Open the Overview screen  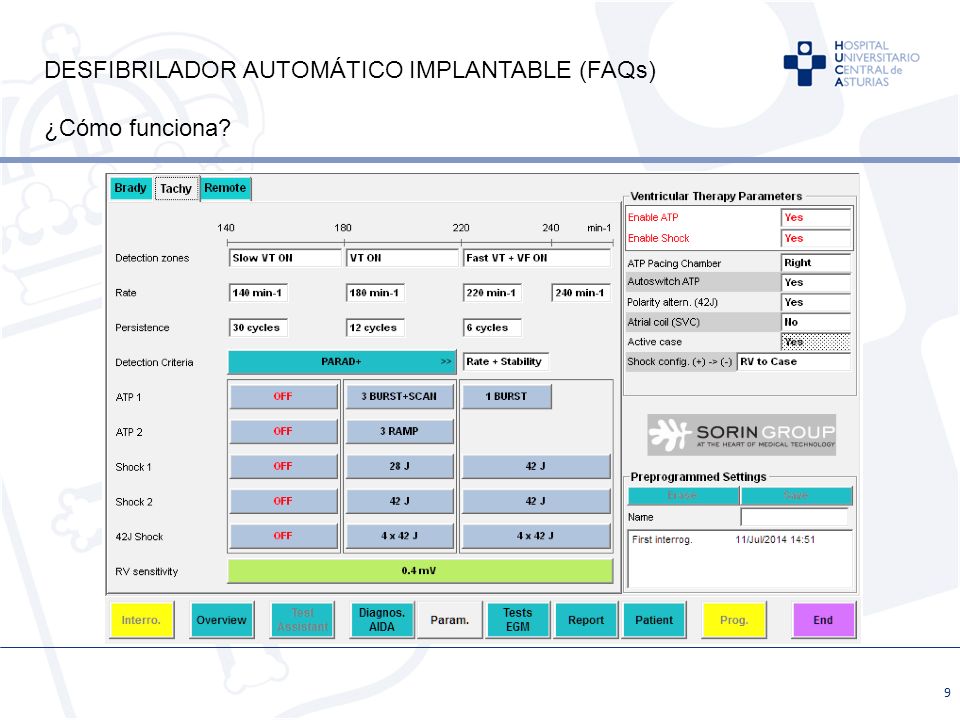pyautogui.click(x=222, y=620)
